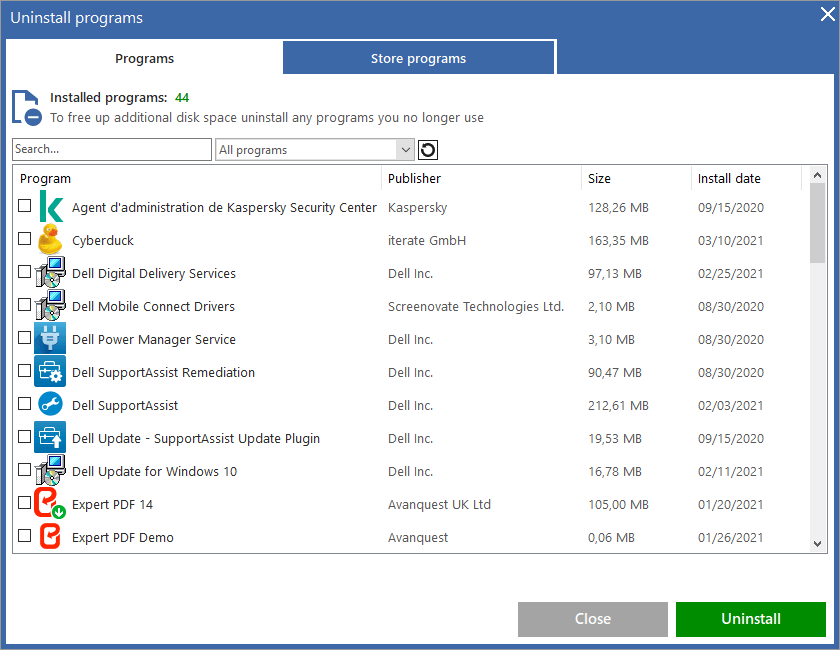840x650 pixels.
Task: Click the program list scrollbar thumb
Action: (x=818, y=223)
